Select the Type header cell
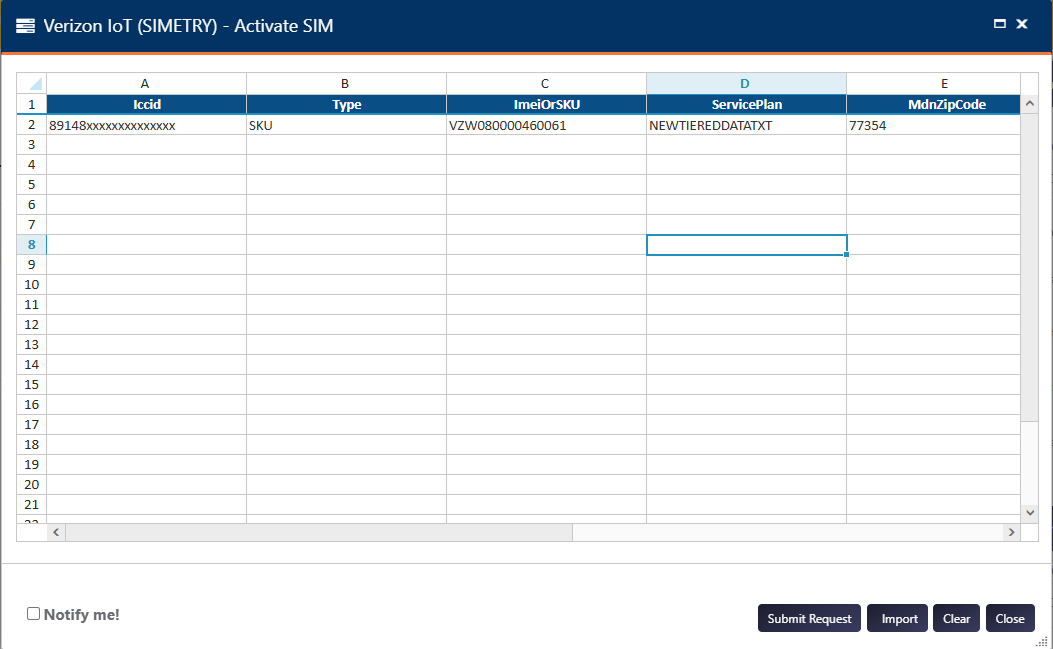The height and width of the screenshot is (649, 1053). [x=346, y=104]
